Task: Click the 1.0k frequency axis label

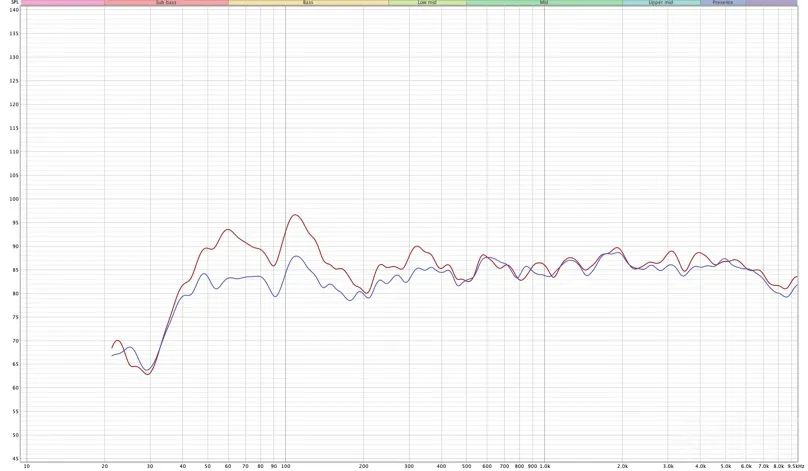Action: click(x=545, y=466)
